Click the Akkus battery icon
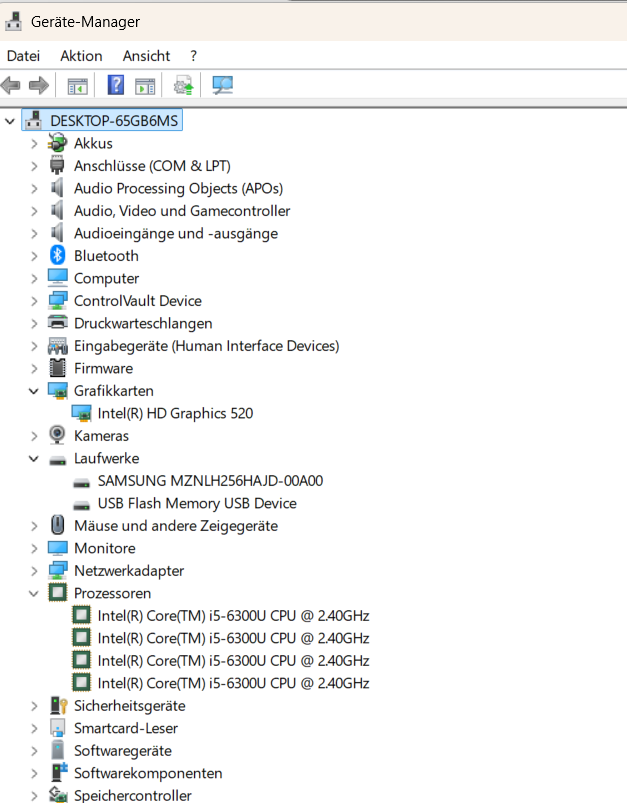The image size is (627, 803). coord(57,143)
